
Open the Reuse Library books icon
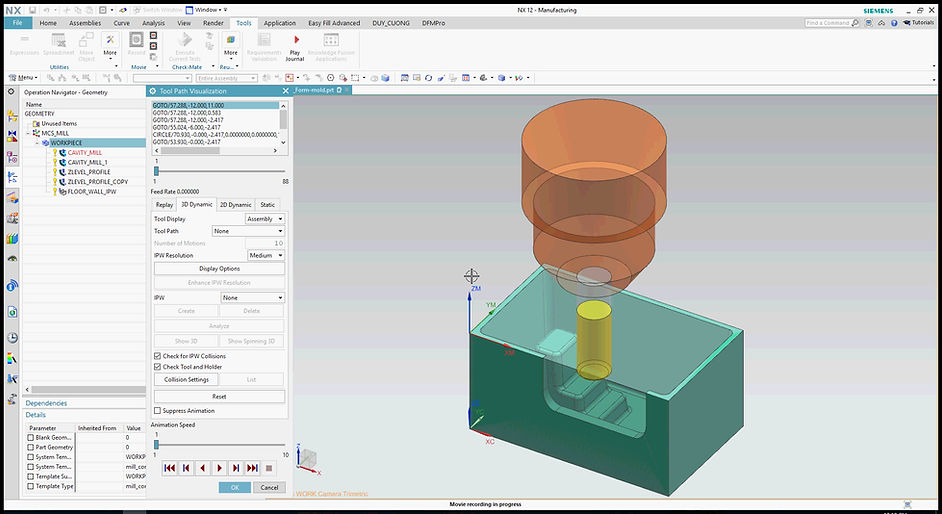12,238
